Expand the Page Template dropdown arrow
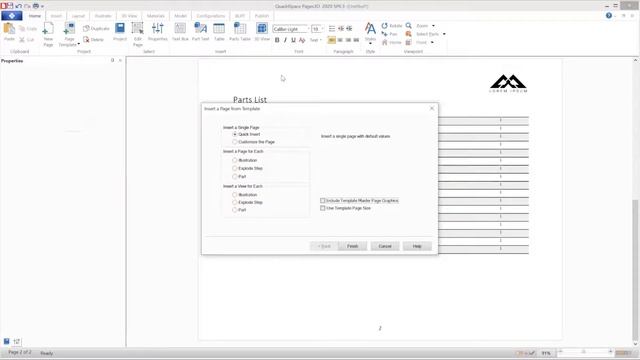This screenshot has height=360, width=640. pyautogui.click(x=78, y=44)
